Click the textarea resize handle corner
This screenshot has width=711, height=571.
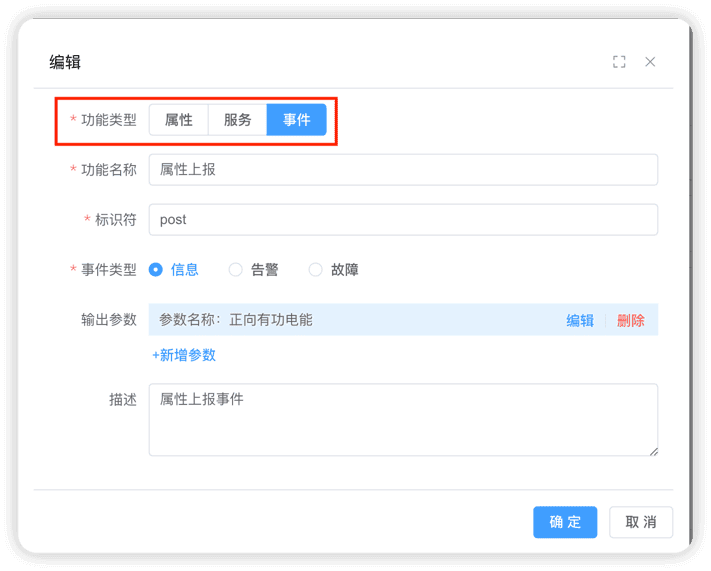(653, 451)
